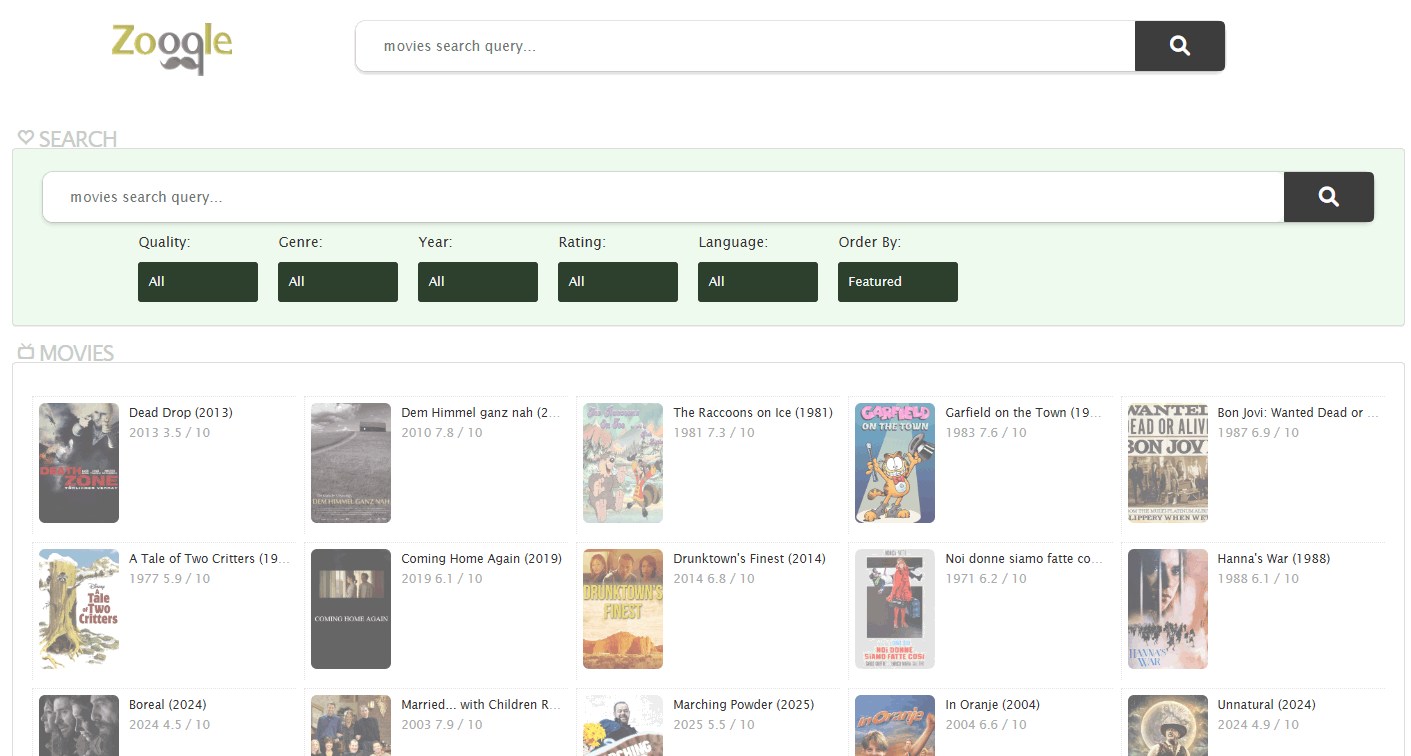Open the Language dropdown
1411x756 pixels.
click(758, 282)
